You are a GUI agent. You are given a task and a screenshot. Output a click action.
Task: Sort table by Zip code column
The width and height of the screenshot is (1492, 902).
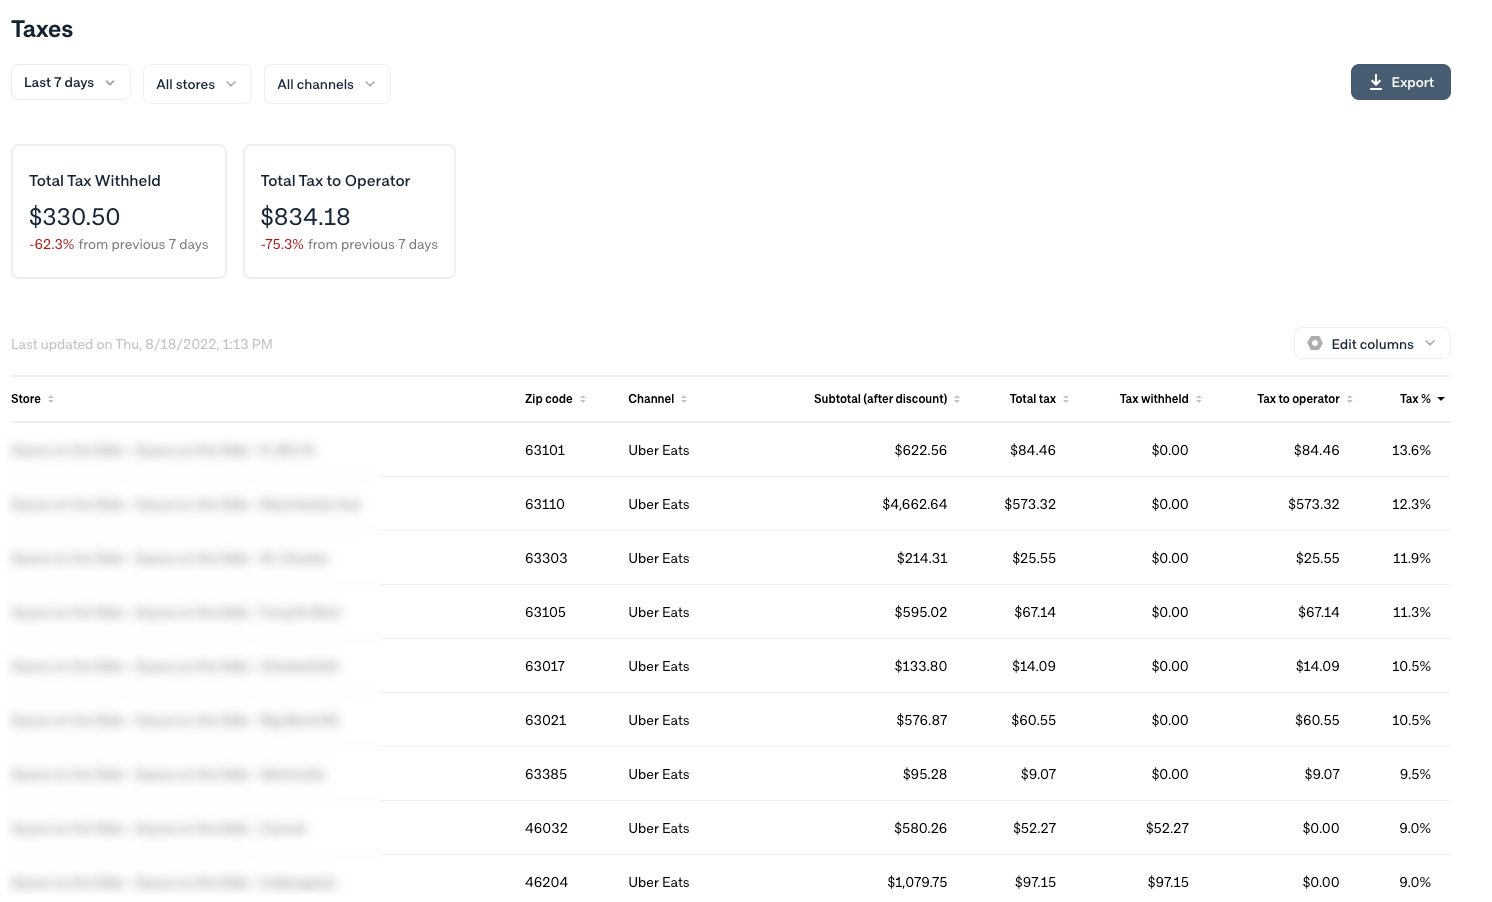pyautogui.click(x=555, y=399)
